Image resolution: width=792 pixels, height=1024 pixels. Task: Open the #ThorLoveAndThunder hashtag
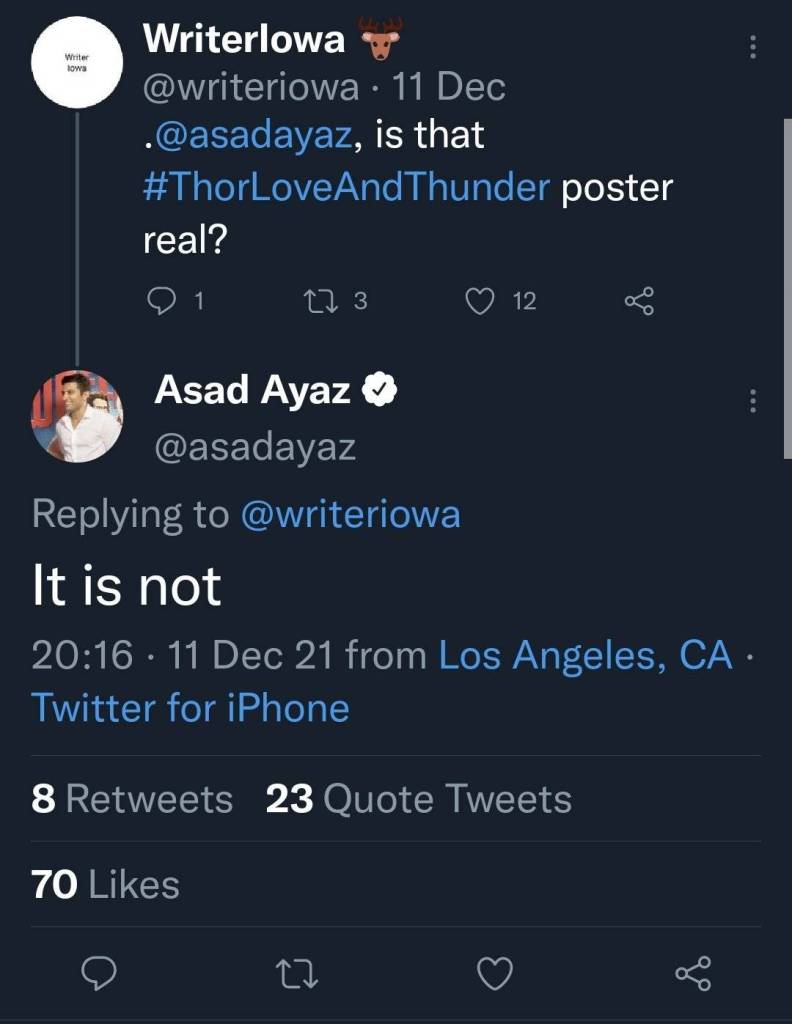[347, 188]
